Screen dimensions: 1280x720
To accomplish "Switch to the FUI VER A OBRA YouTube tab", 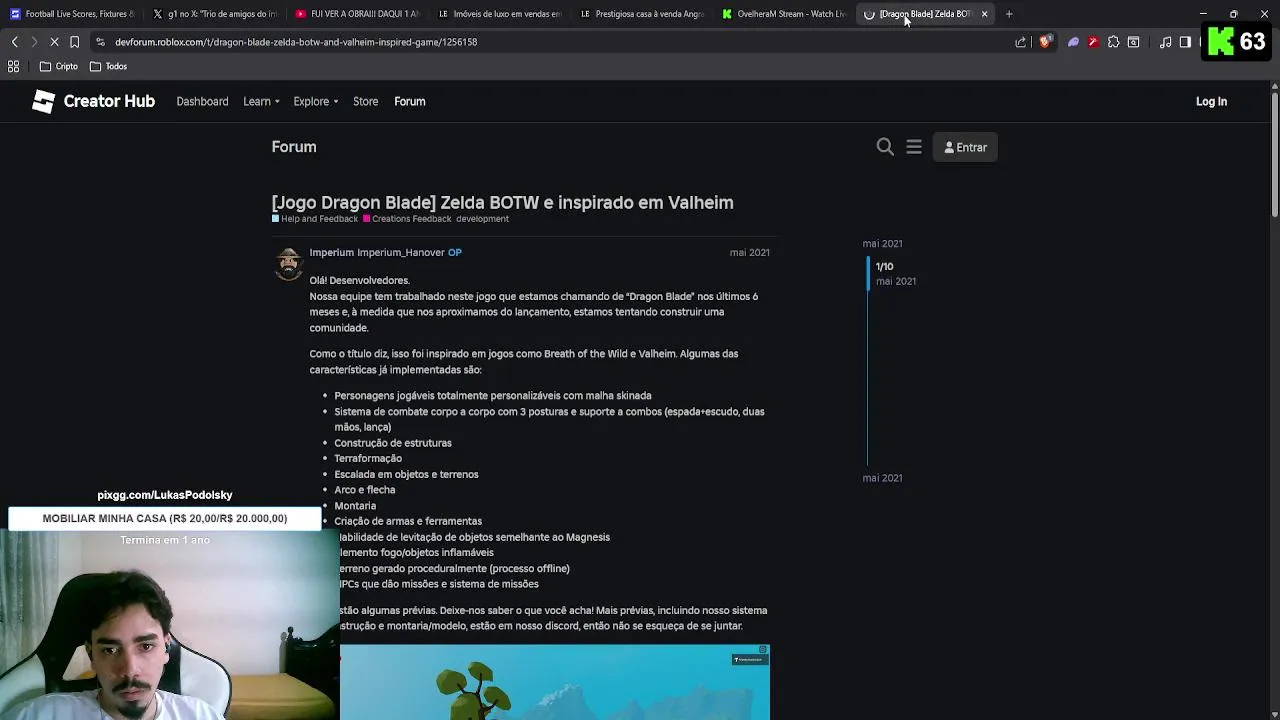I will click(357, 14).
